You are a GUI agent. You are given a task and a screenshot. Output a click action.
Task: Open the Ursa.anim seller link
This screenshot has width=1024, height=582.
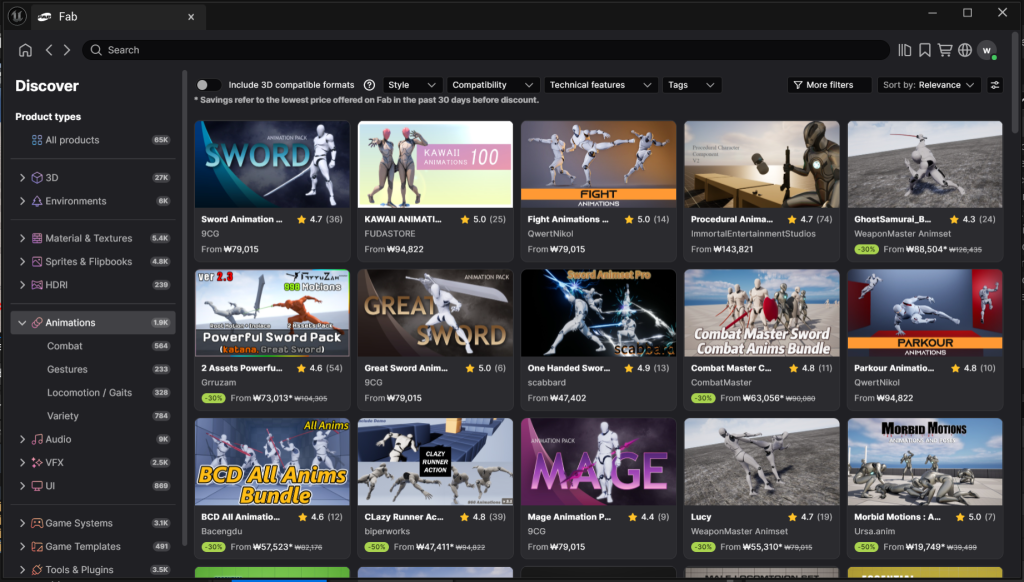874,532
